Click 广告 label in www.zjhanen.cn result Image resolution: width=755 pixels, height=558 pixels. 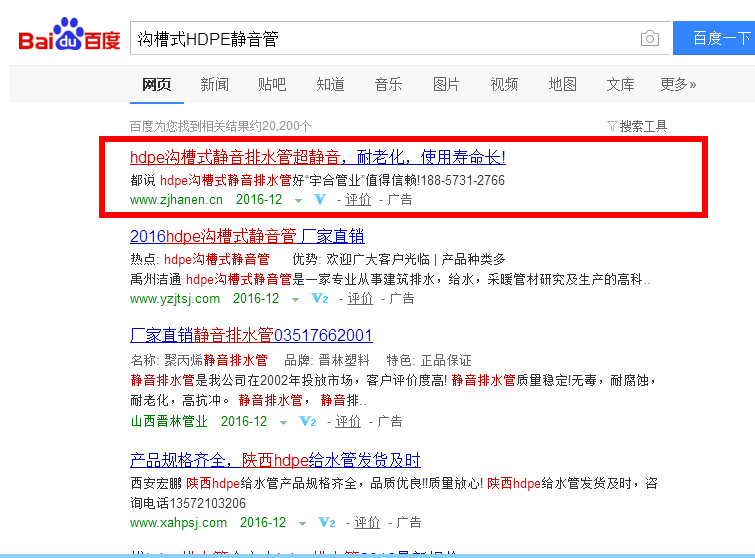(400, 199)
